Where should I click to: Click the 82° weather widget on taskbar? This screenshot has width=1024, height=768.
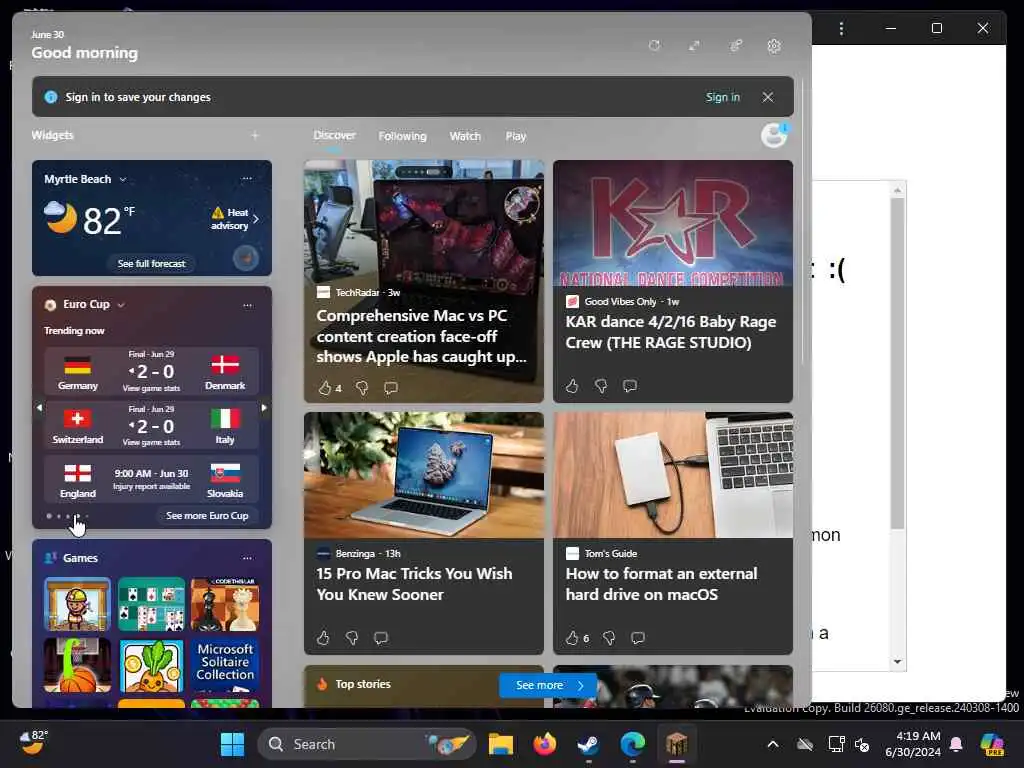[33, 743]
